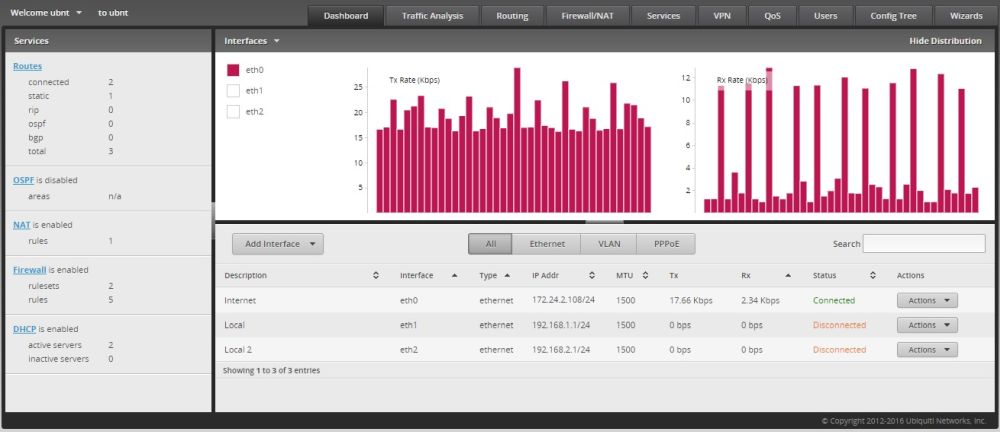Open the Wizards tab
Image resolution: width=1000 pixels, height=432 pixels.
tap(966, 16)
